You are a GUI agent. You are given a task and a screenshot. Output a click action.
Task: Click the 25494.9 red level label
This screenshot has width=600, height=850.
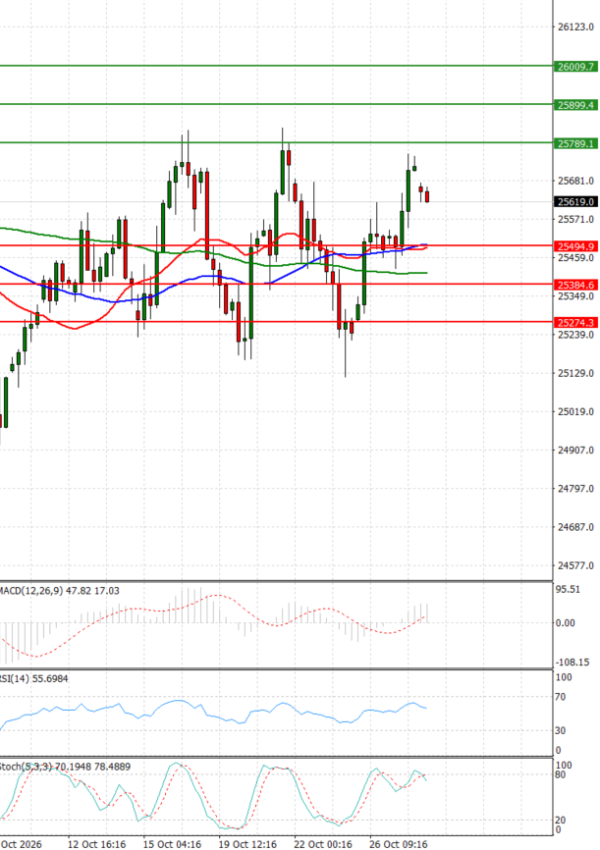pos(576,246)
